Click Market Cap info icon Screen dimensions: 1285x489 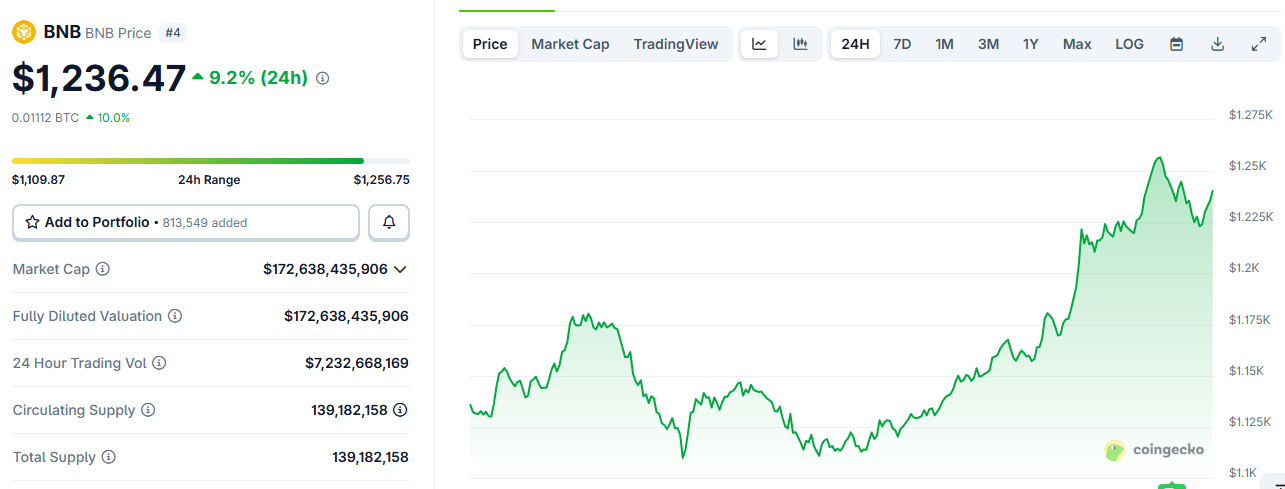point(102,269)
